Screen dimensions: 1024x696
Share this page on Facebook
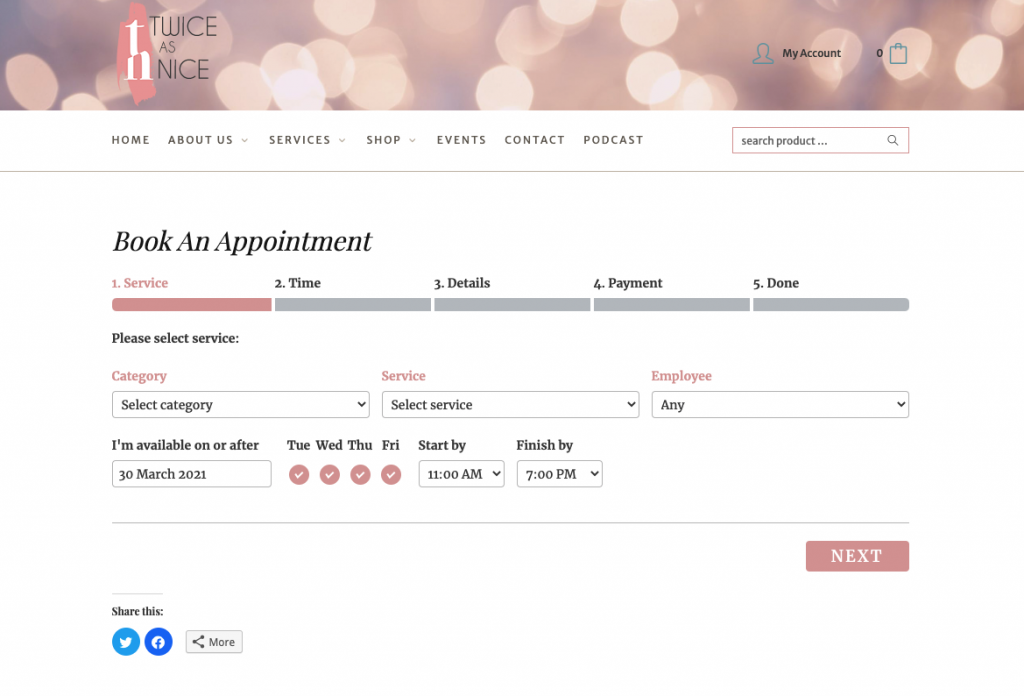coord(158,642)
